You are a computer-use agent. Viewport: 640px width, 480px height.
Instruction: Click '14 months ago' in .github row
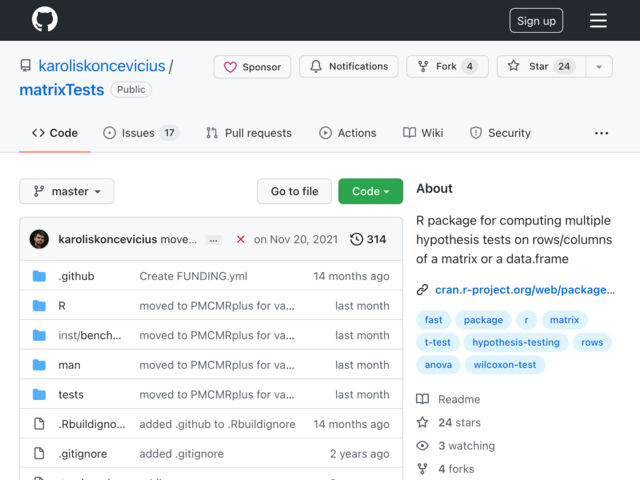coord(351,276)
